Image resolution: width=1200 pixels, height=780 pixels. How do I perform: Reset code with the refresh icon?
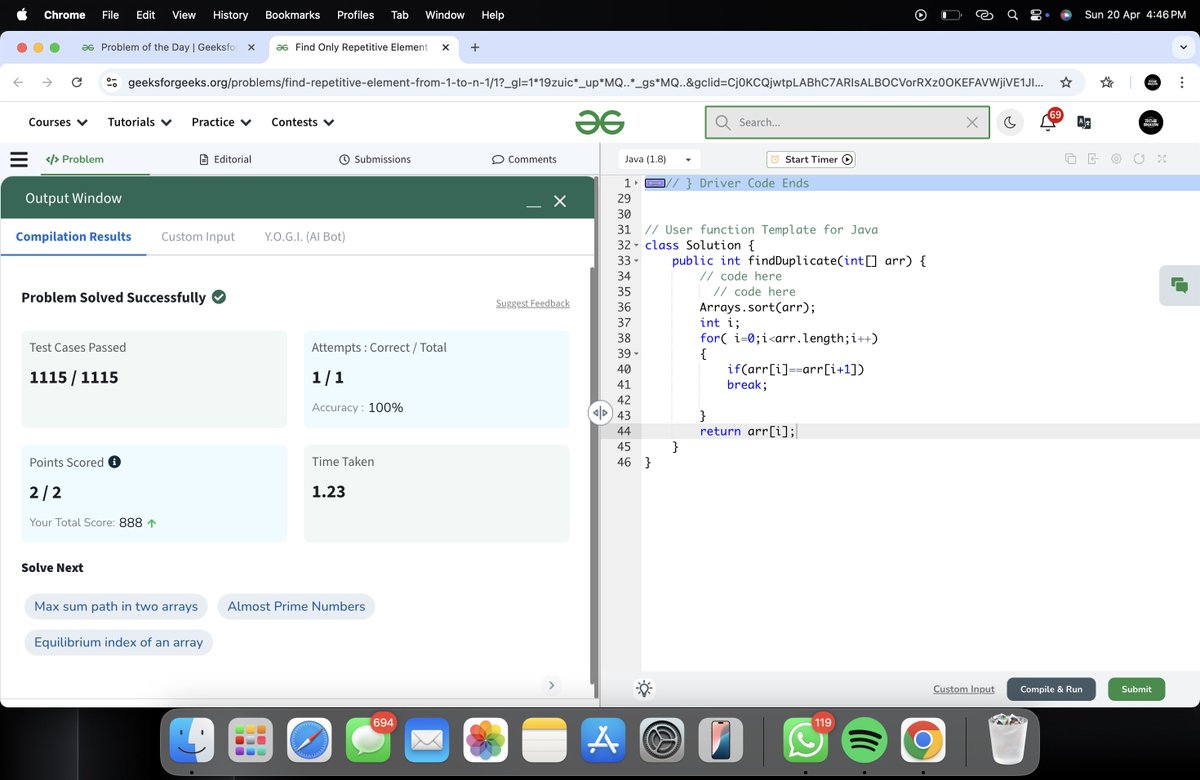tap(1139, 159)
